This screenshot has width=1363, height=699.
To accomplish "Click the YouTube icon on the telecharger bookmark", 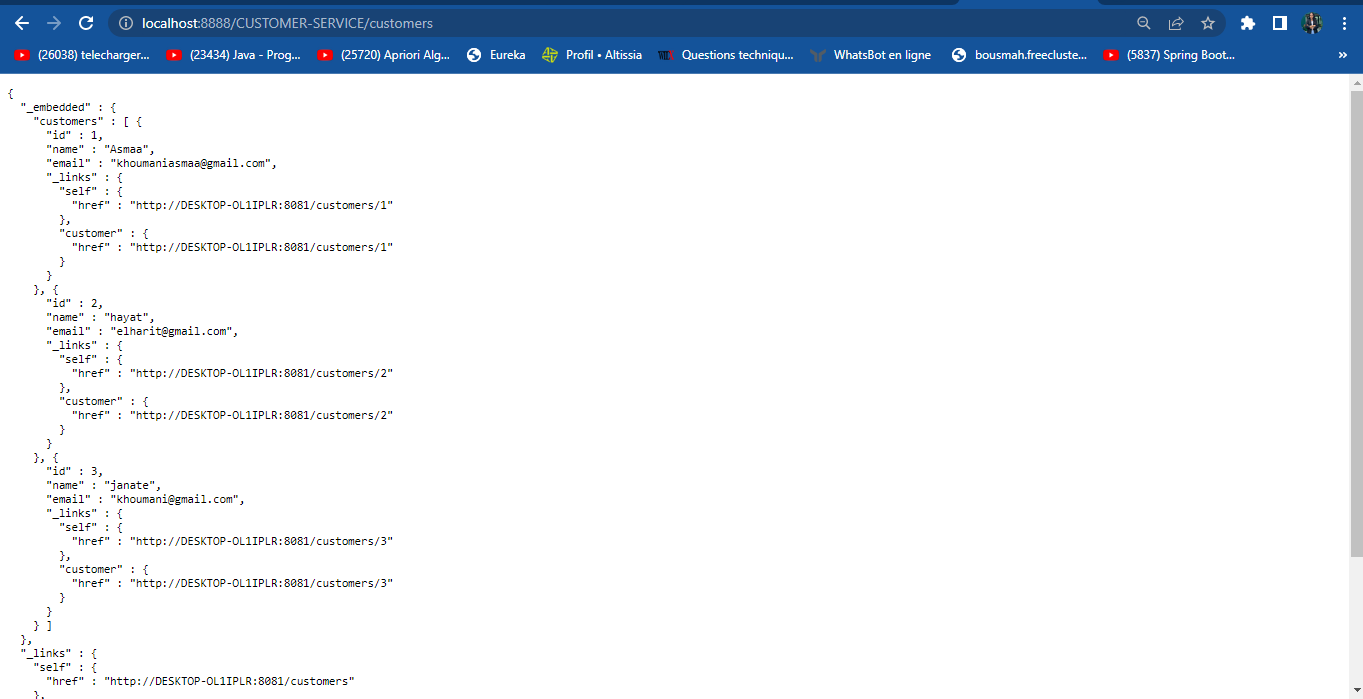I will [22, 55].
